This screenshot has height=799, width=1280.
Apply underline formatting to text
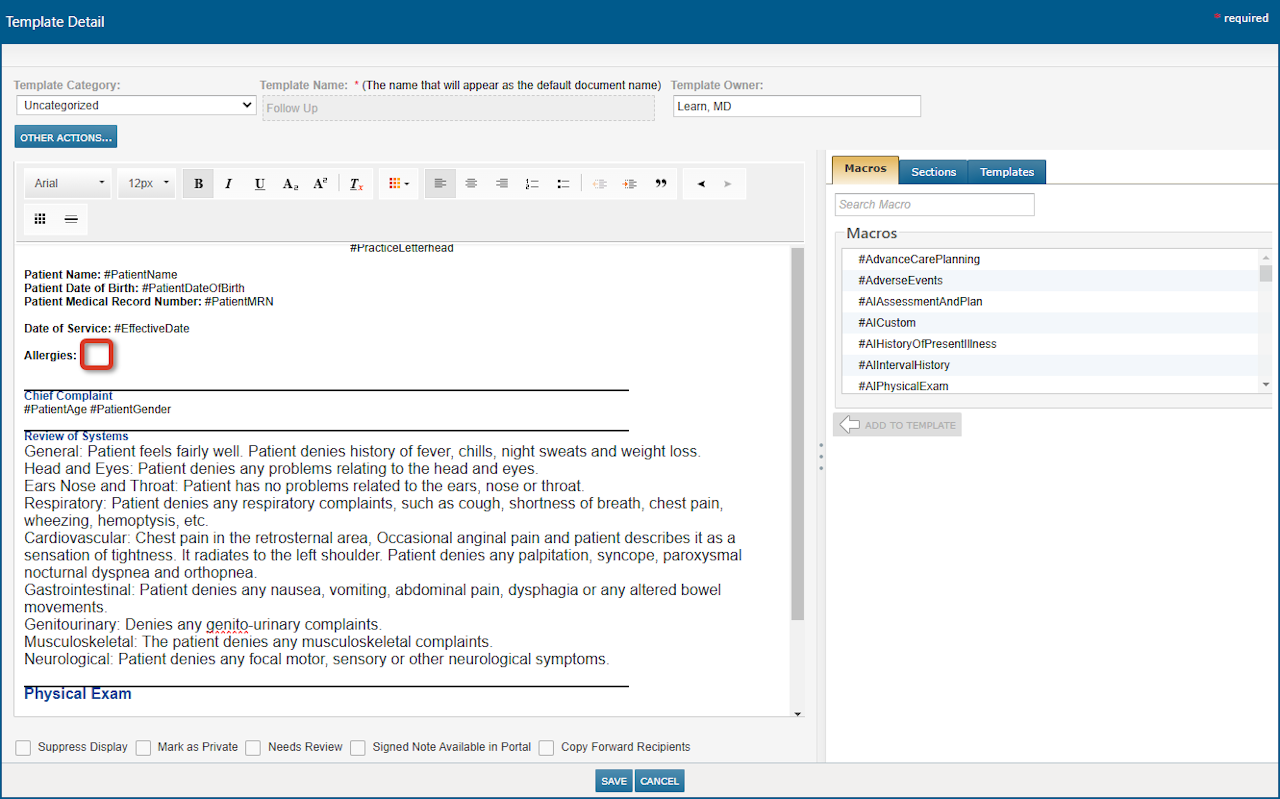(259, 183)
